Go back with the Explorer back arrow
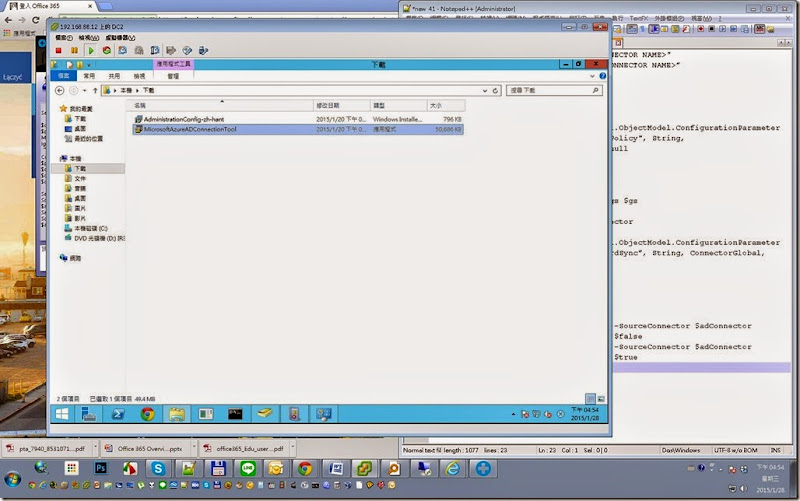Viewport: 800px width, 501px height. click(60, 90)
